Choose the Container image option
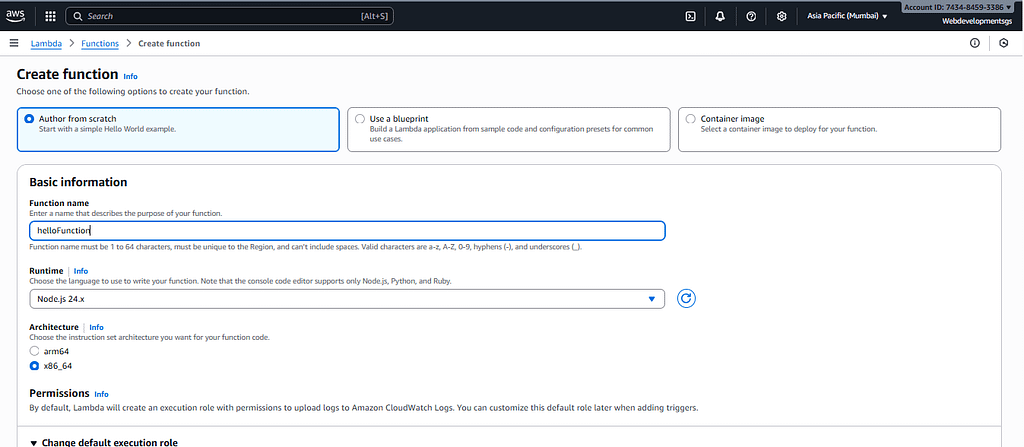 tap(691, 119)
